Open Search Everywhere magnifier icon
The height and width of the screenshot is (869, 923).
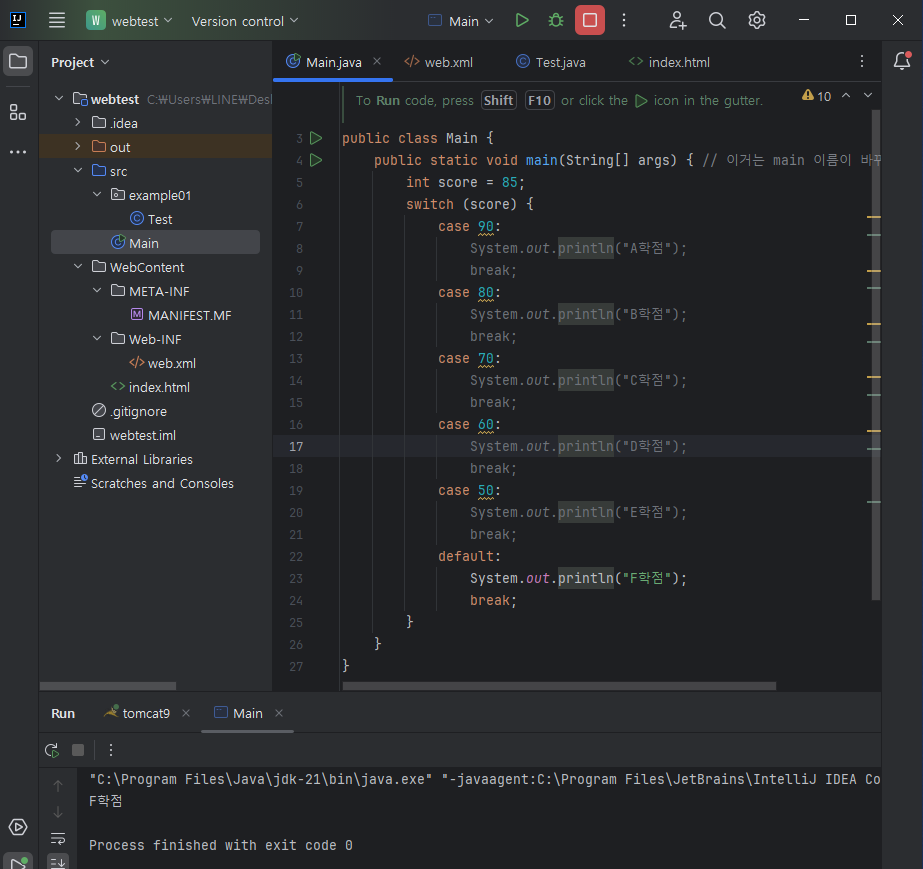coord(716,21)
